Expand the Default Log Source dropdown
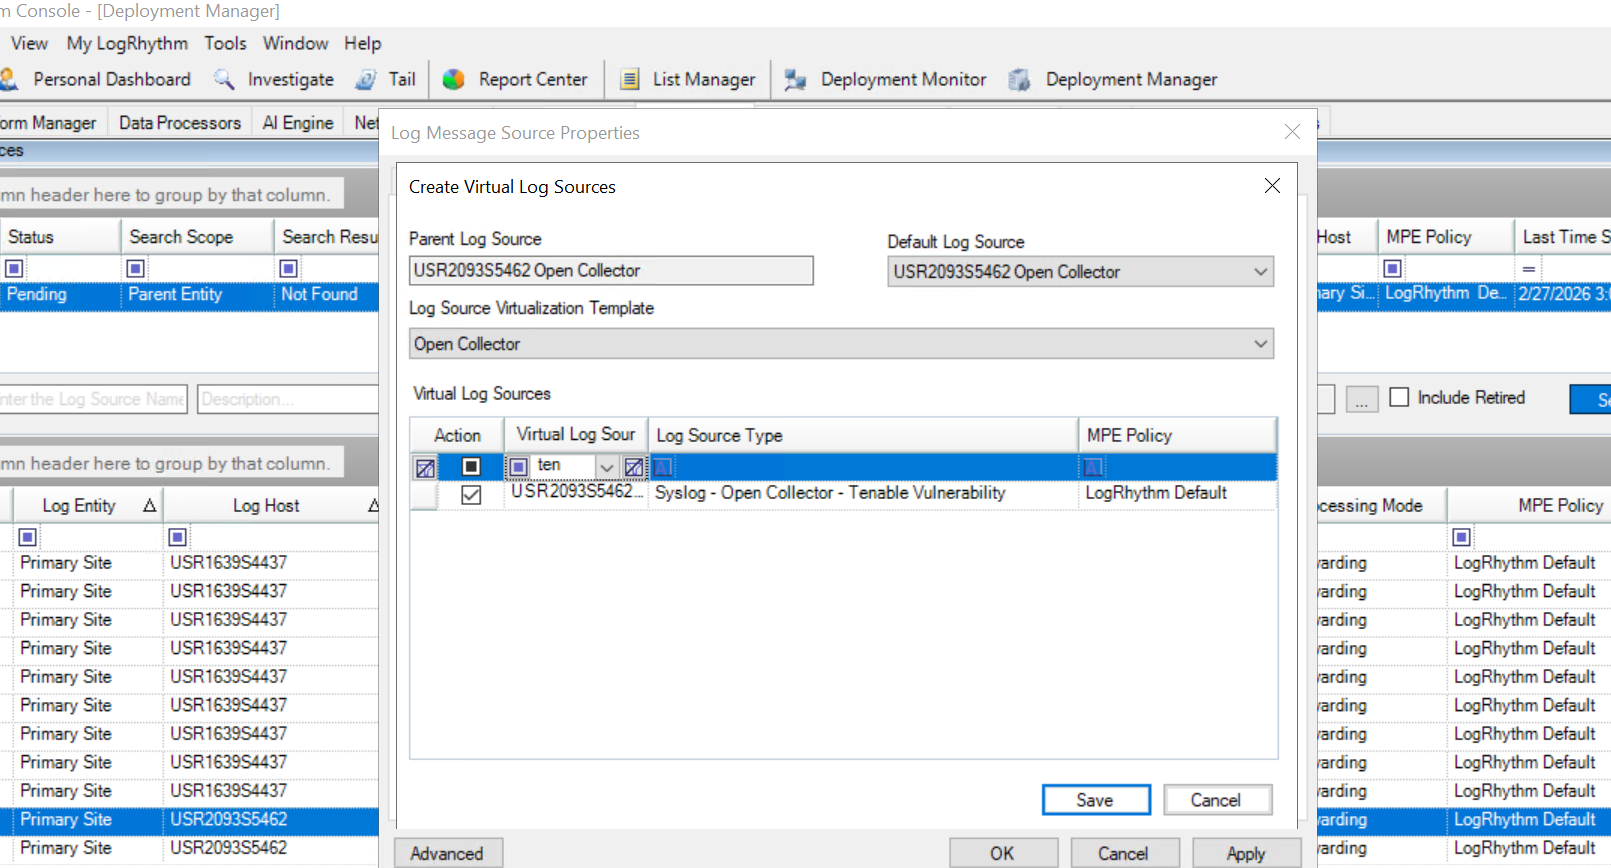This screenshot has width=1611, height=868. (1261, 272)
